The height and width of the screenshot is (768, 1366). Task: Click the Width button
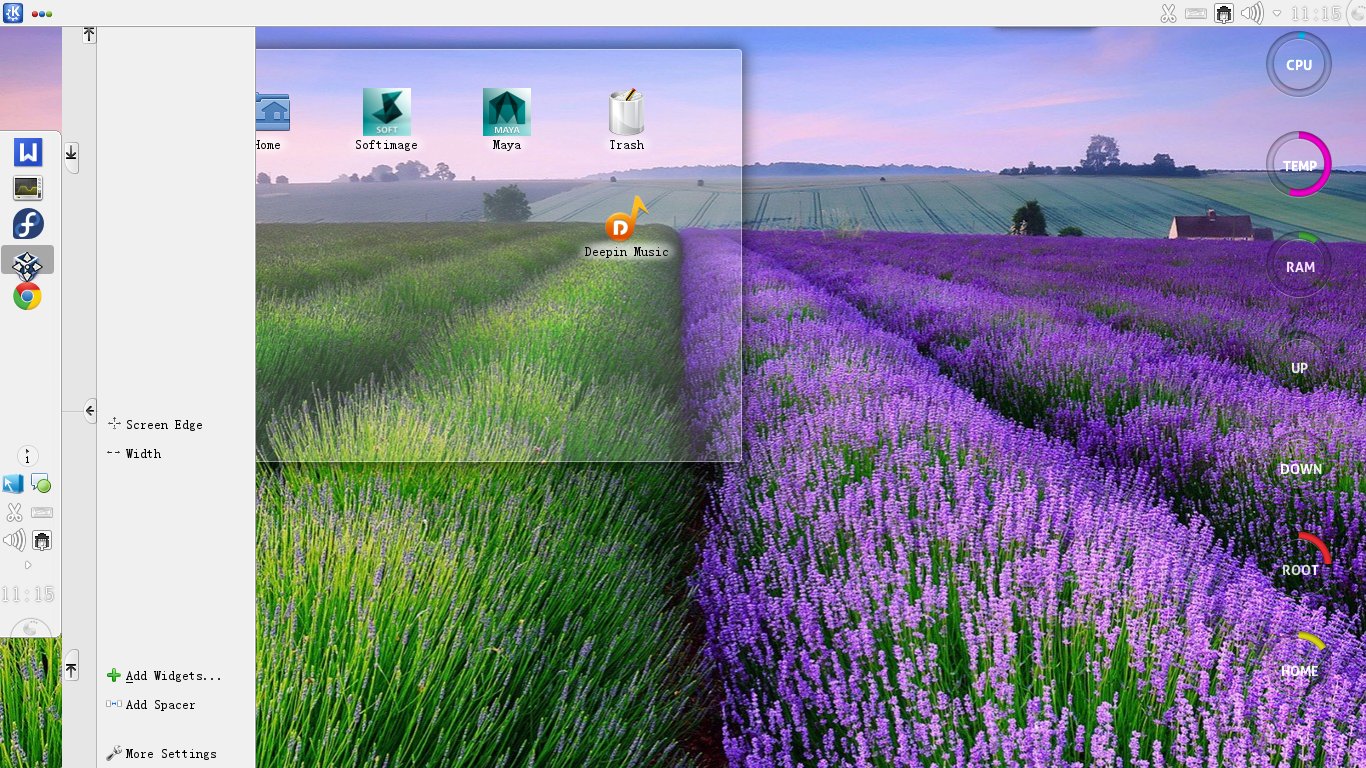134,454
